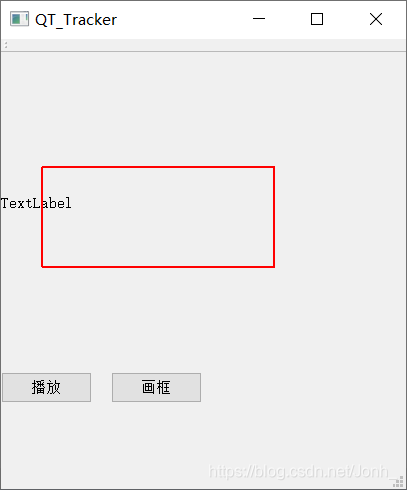Select the TextLabel text
Screen dimensions: 407x490
[x=36, y=203]
